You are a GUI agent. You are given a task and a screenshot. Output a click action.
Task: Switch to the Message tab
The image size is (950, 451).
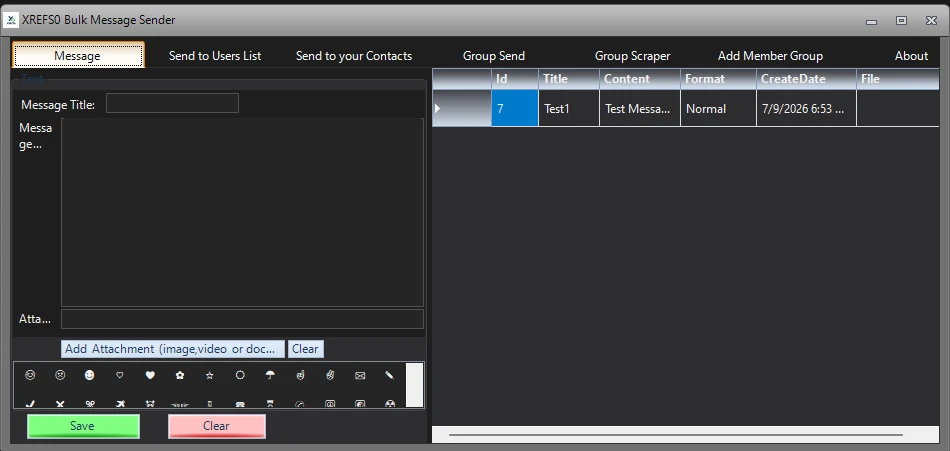(x=78, y=56)
